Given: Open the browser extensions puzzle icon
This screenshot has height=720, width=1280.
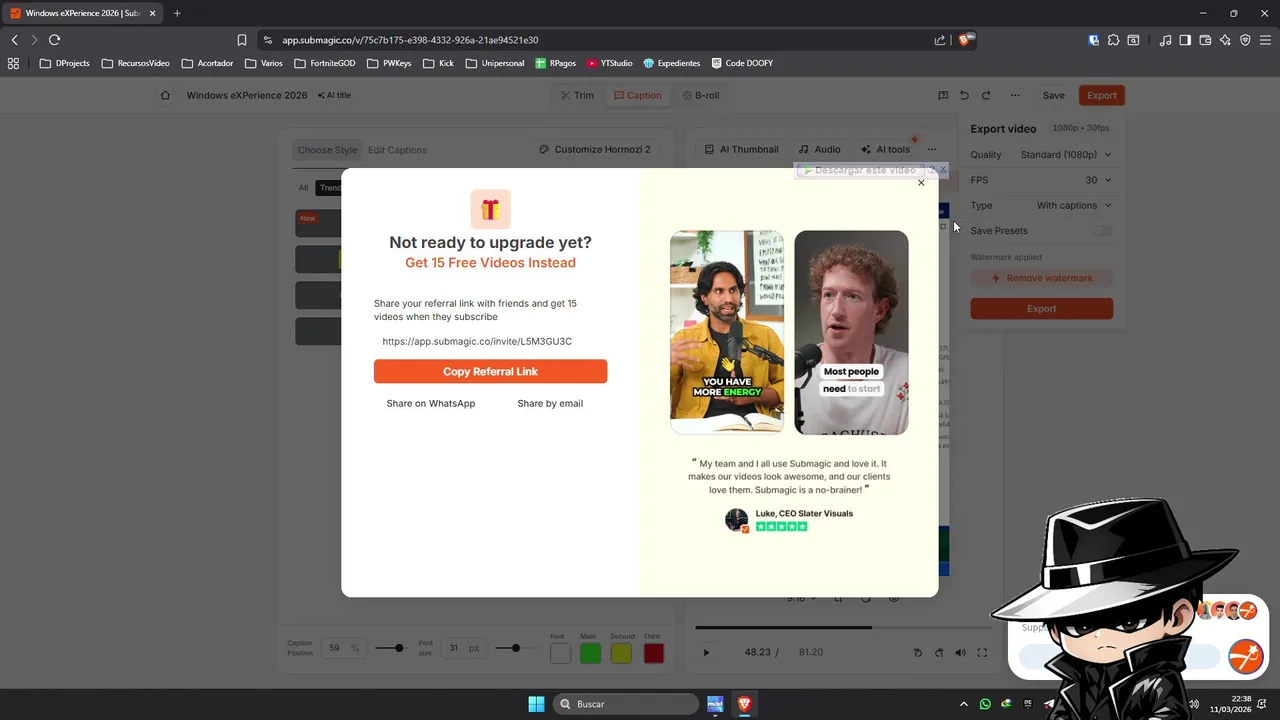Looking at the screenshot, I should pos(1114,40).
